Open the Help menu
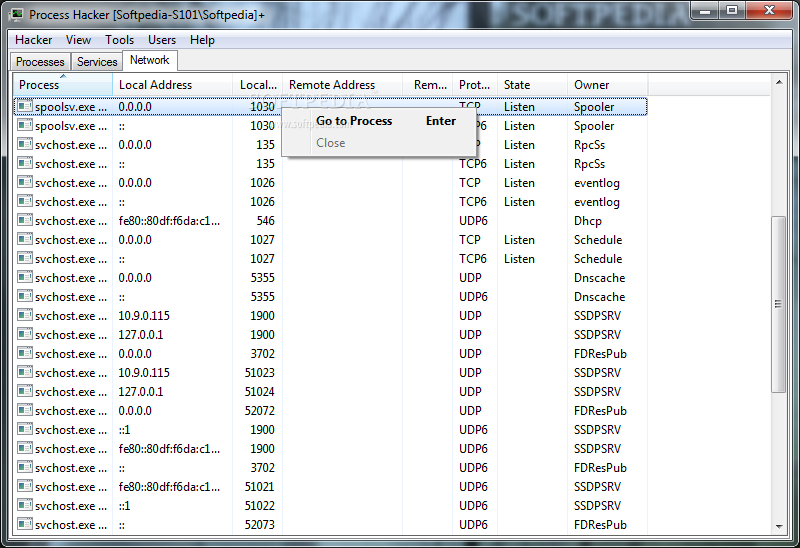800x548 pixels. tap(202, 40)
